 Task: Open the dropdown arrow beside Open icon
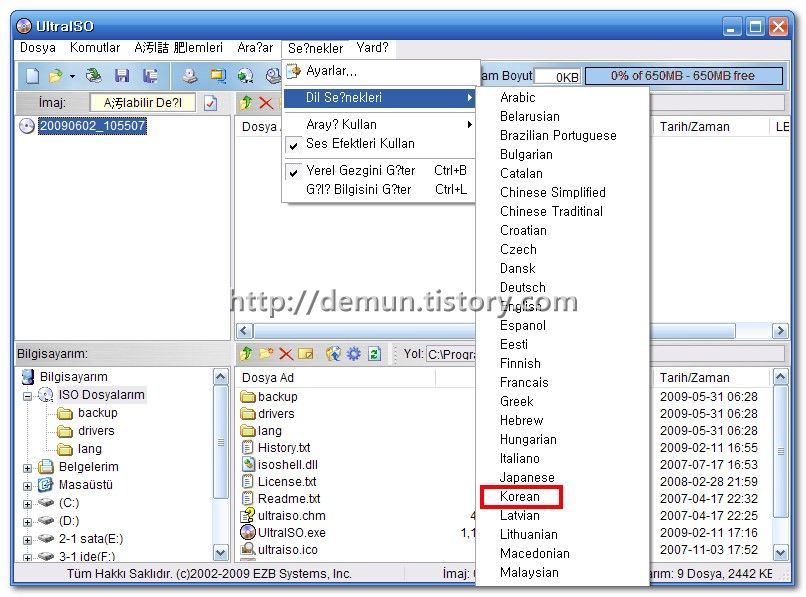click(x=72, y=76)
